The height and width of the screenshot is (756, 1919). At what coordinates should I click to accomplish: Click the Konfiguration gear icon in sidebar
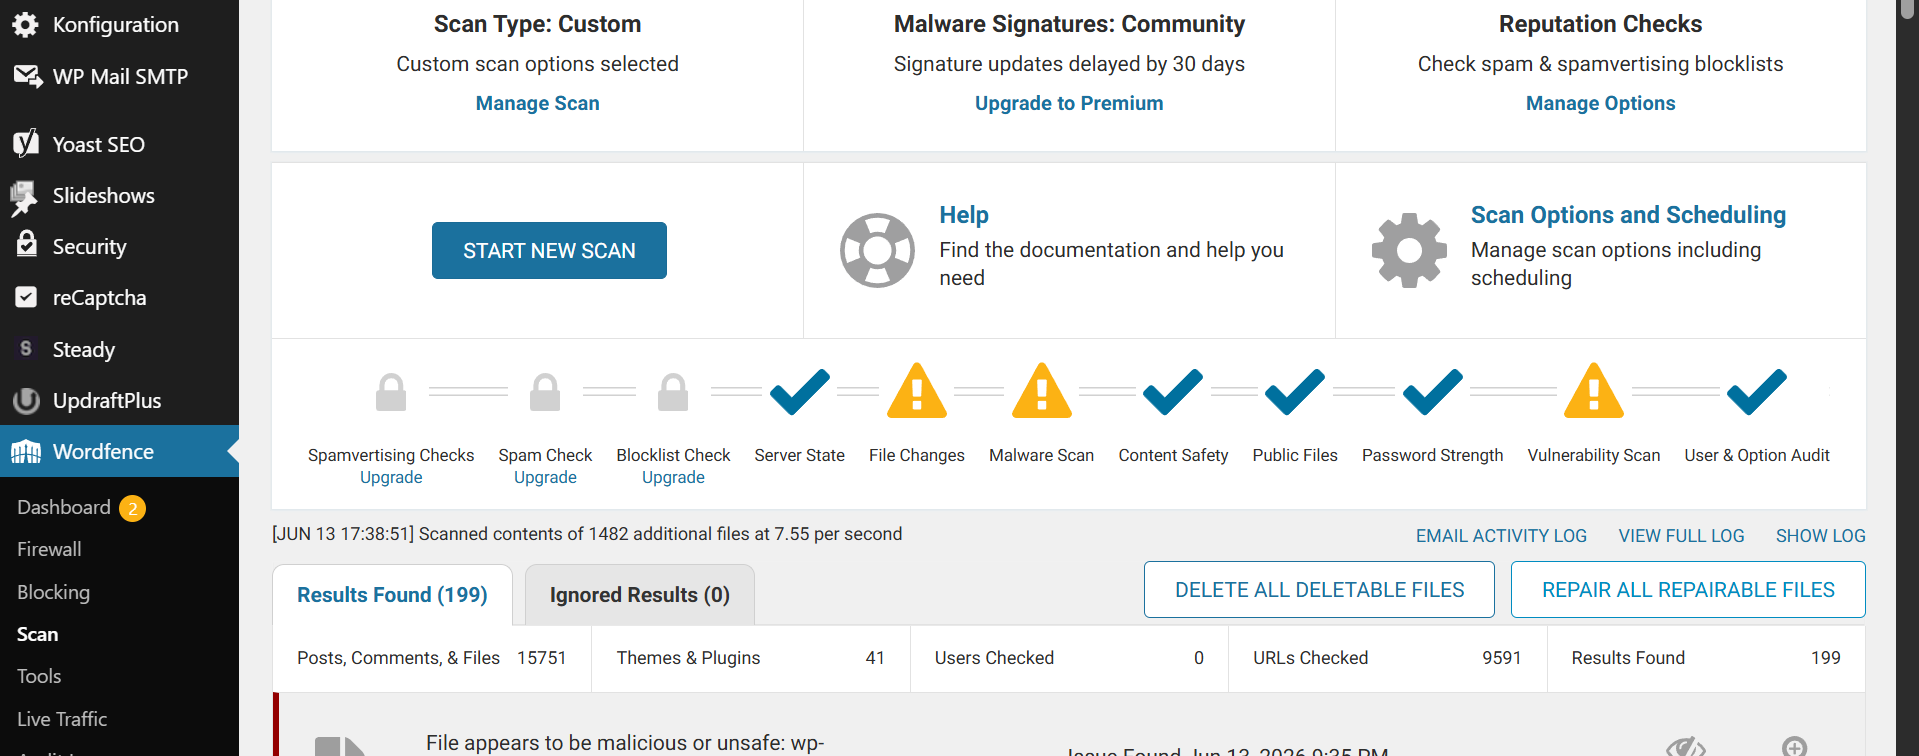pyautogui.click(x=26, y=25)
